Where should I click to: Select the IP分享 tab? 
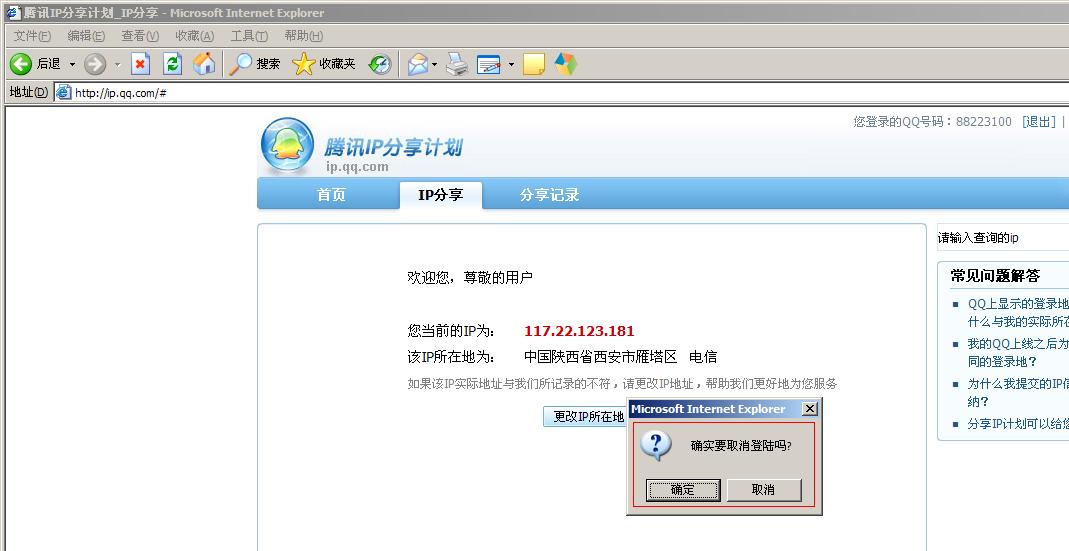440,195
